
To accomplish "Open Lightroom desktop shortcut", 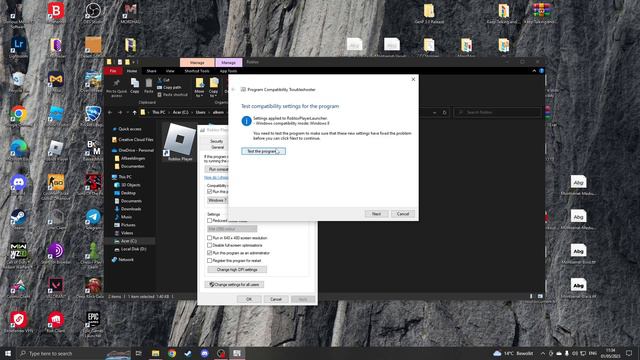I will [x=18, y=47].
